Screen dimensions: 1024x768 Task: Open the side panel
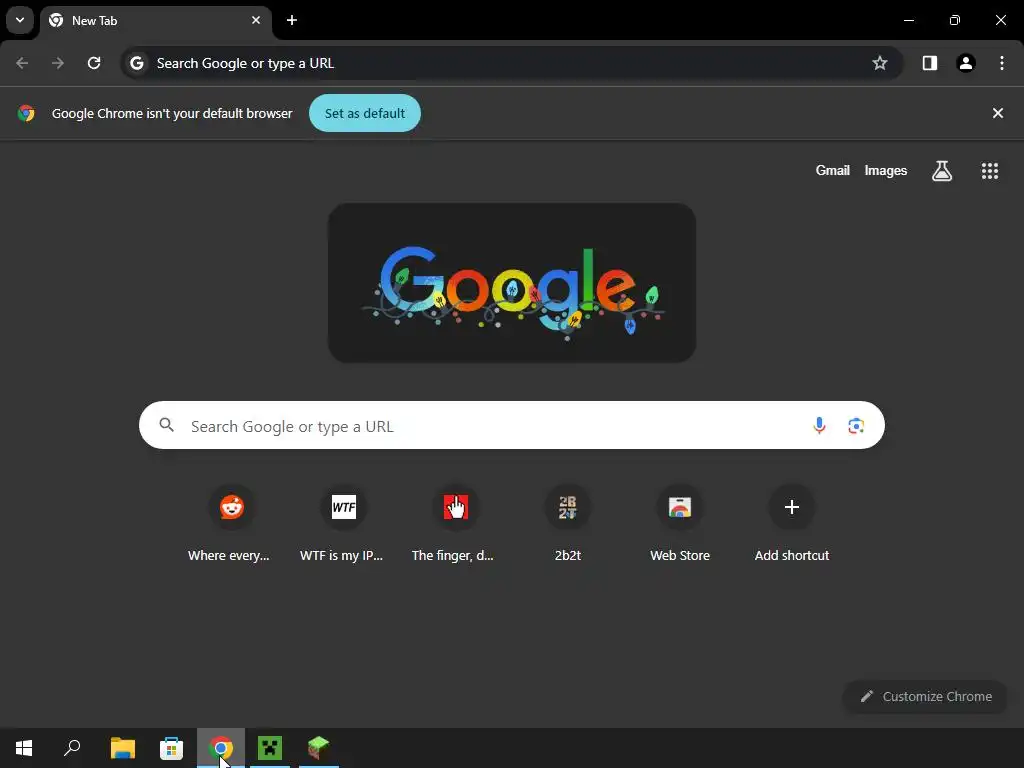point(929,63)
